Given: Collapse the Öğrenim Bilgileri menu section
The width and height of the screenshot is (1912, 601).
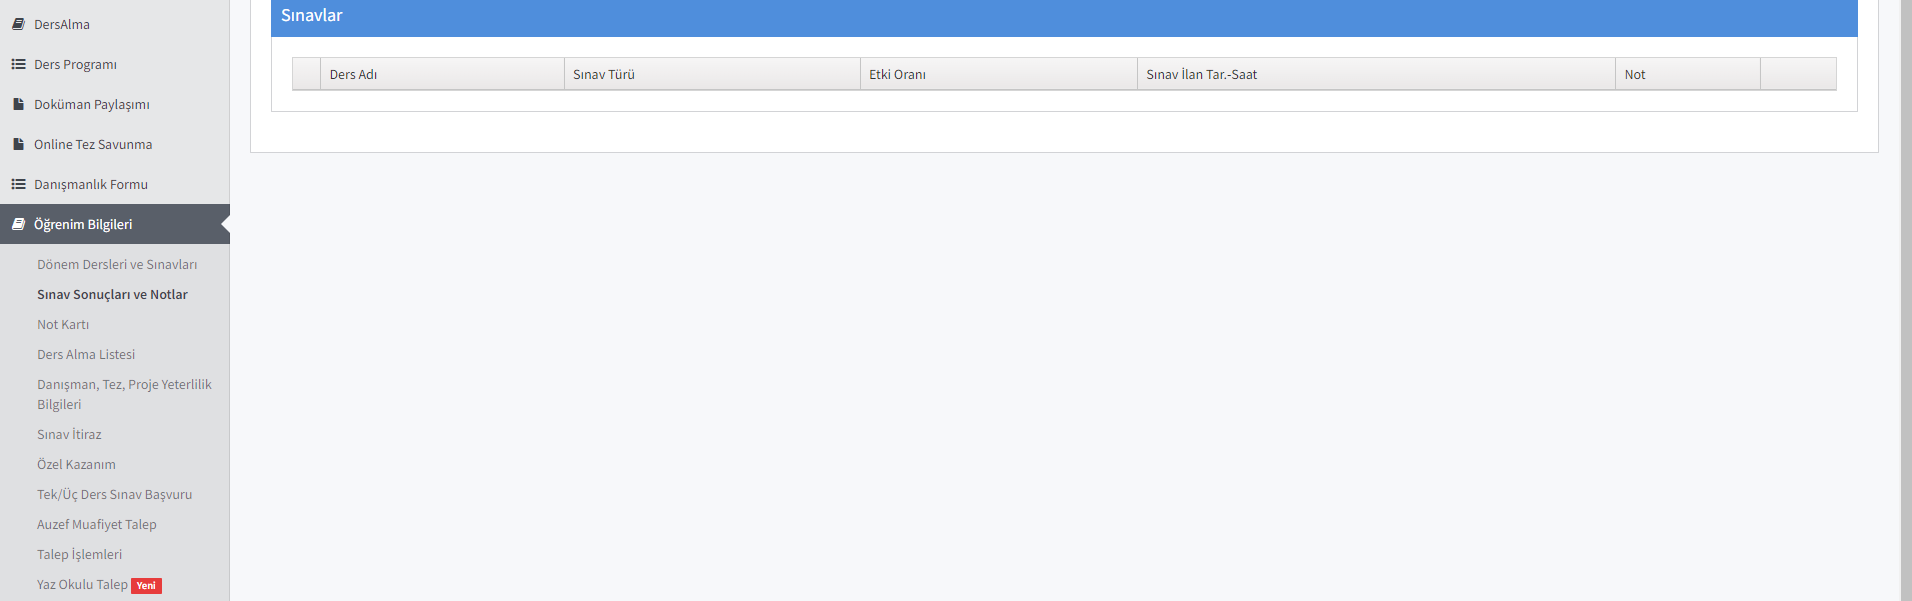Looking at the screenshot, I should pos(83,224).
